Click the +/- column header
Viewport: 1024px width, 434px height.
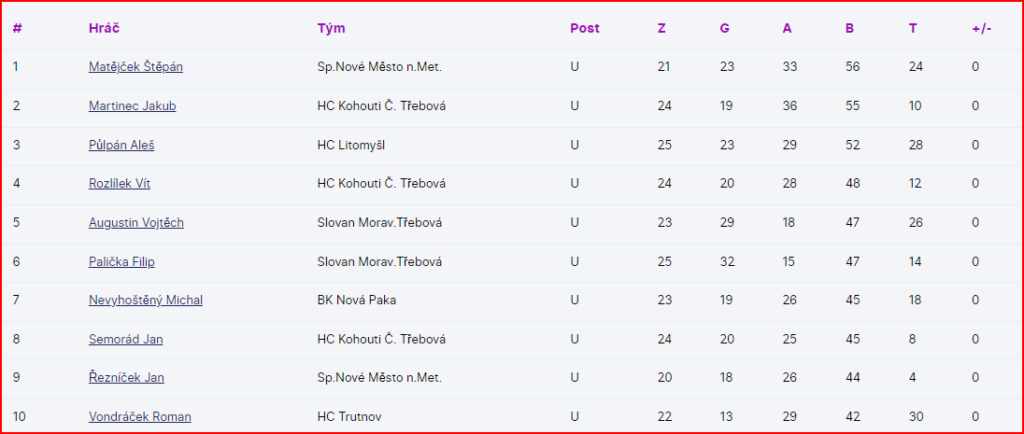click(981, 28)
